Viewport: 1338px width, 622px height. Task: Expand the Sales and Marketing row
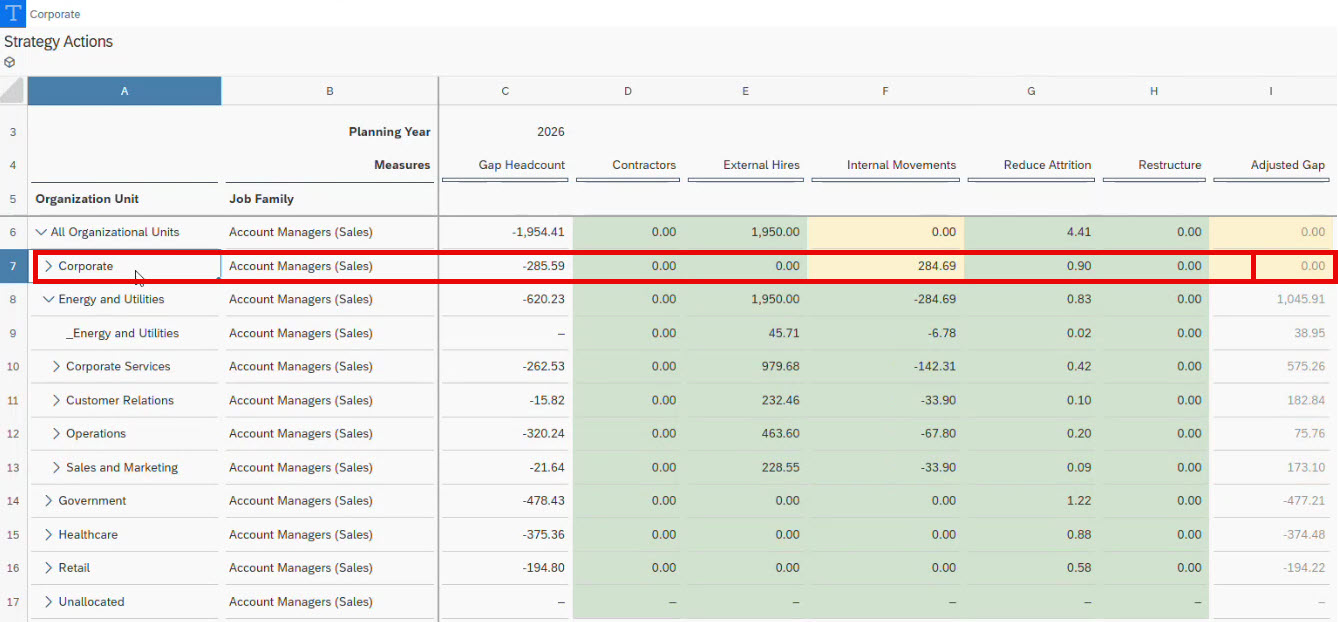click(56, 467)
